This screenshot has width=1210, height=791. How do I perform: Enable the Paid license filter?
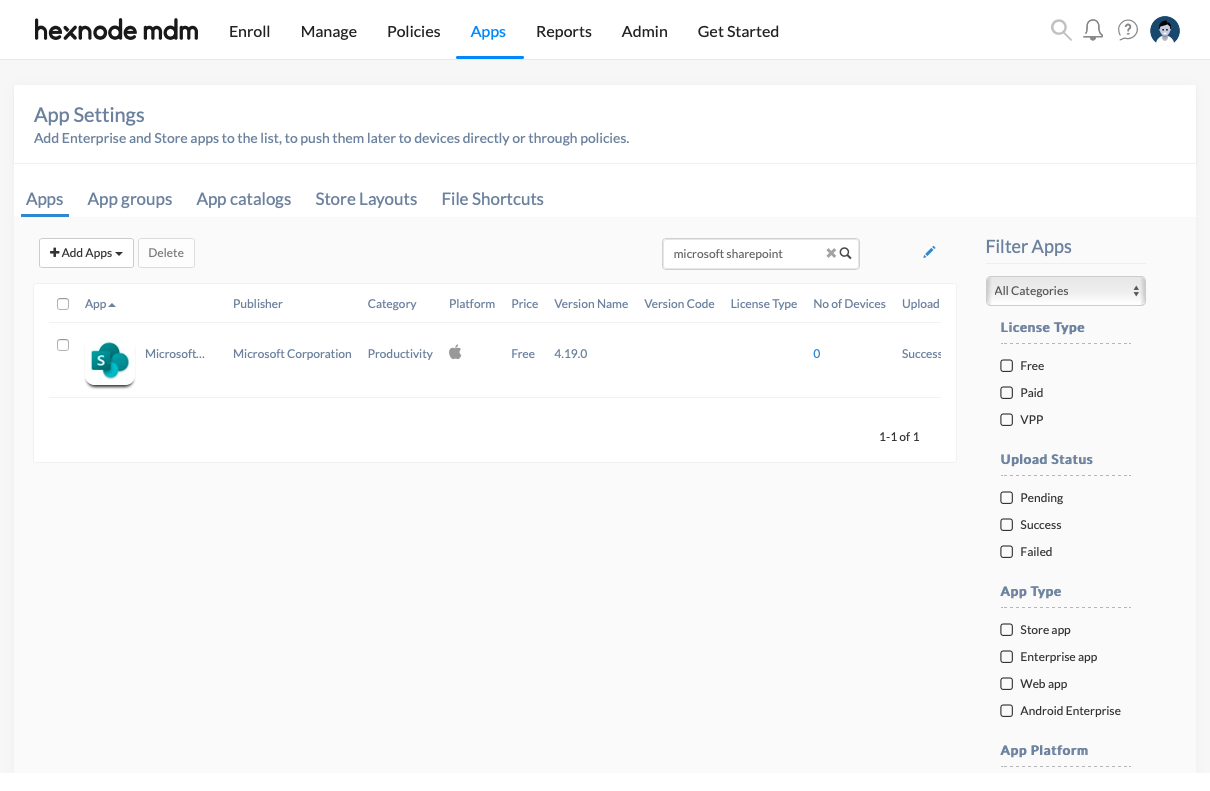1007,393
